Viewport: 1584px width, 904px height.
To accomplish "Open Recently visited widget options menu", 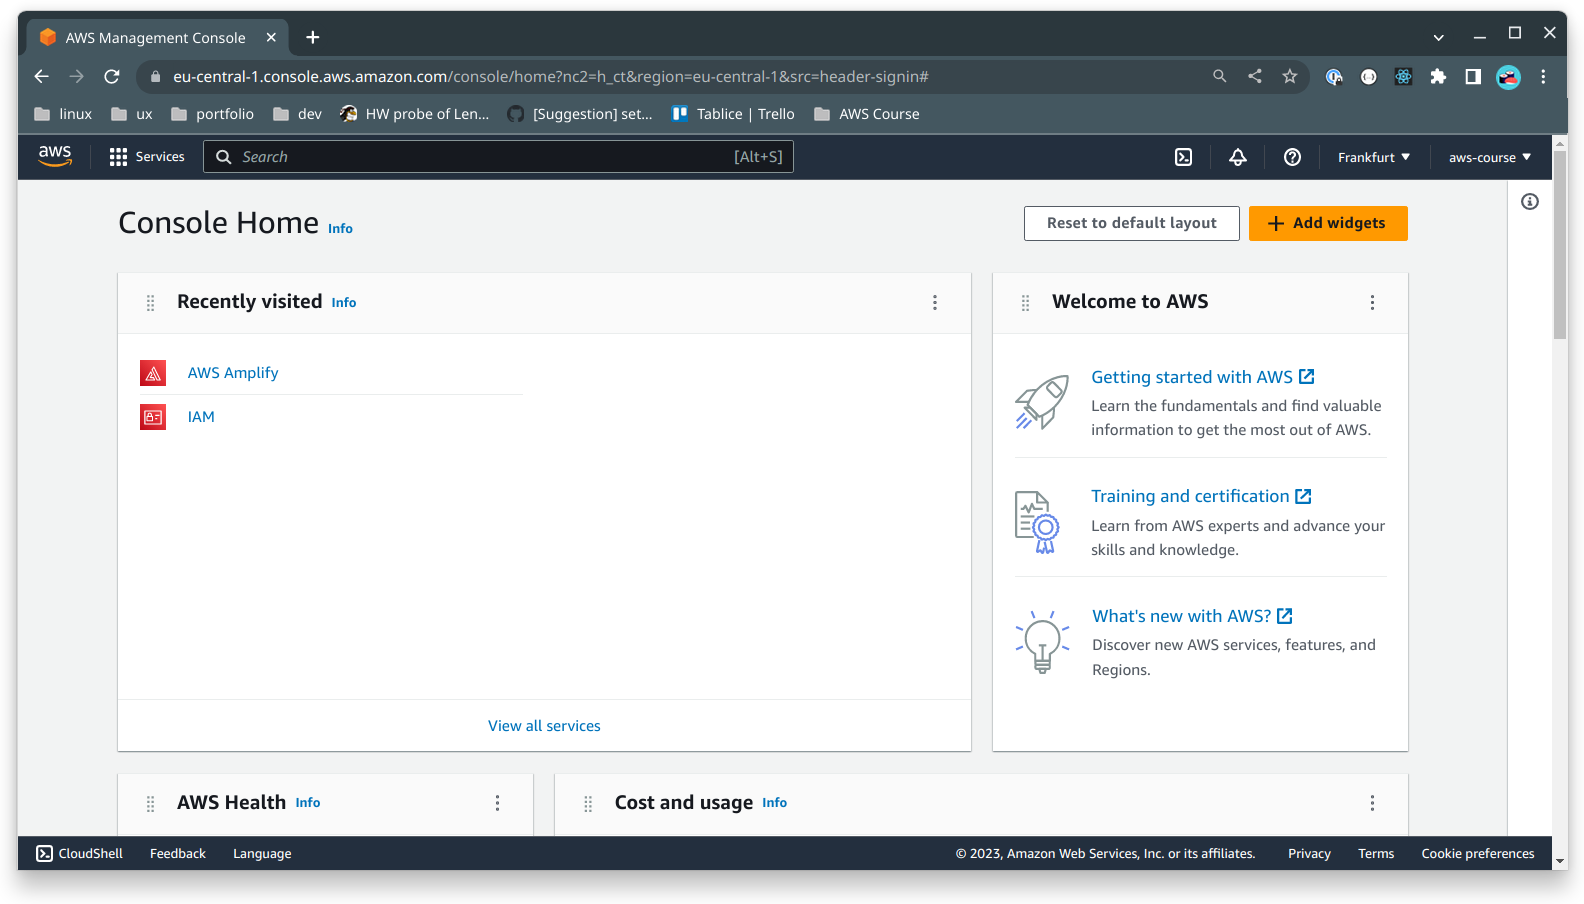I will click(935, 302).
